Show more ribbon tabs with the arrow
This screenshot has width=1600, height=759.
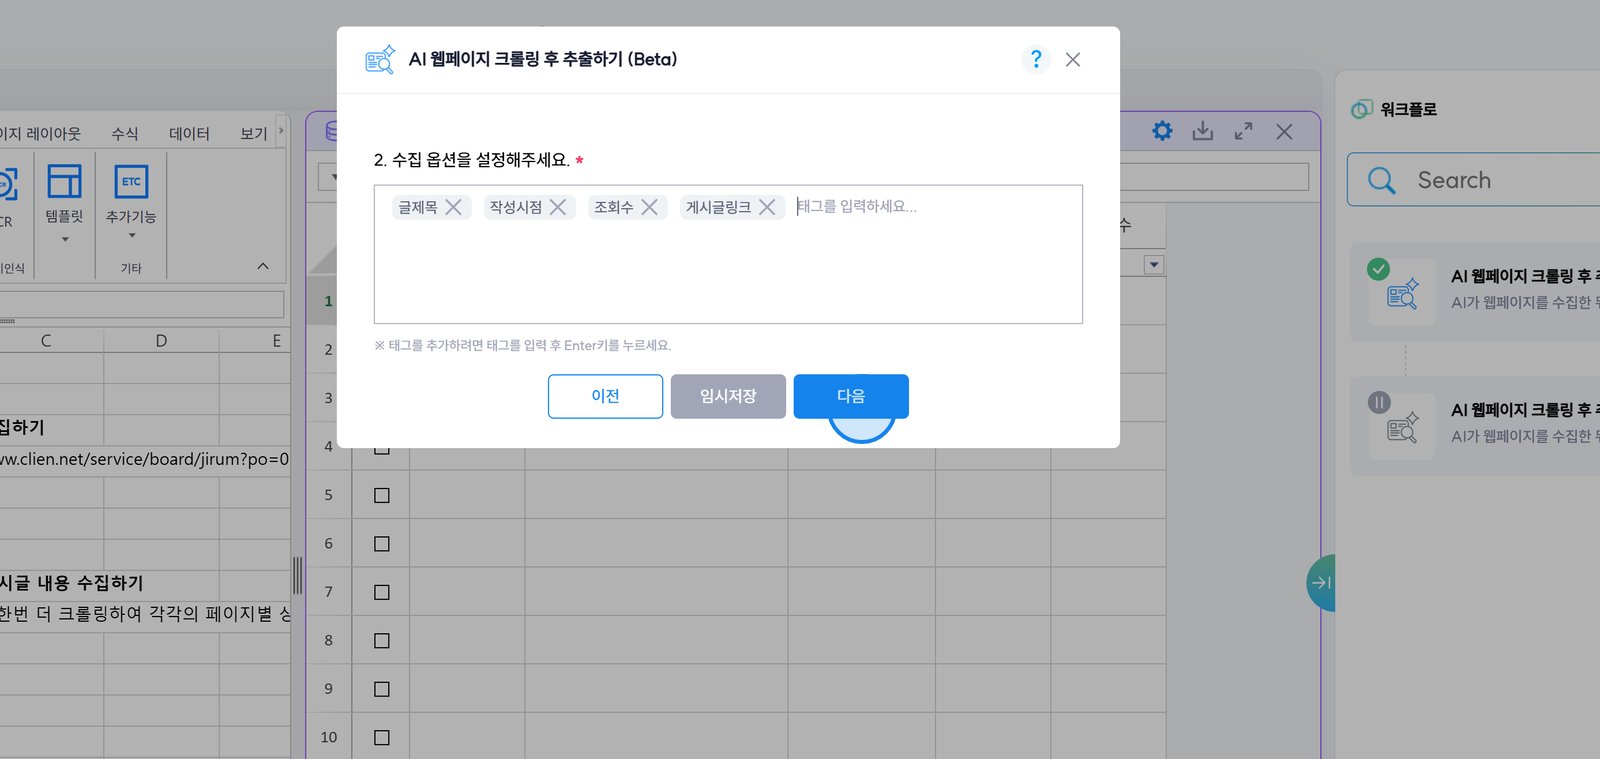(281, 131)
